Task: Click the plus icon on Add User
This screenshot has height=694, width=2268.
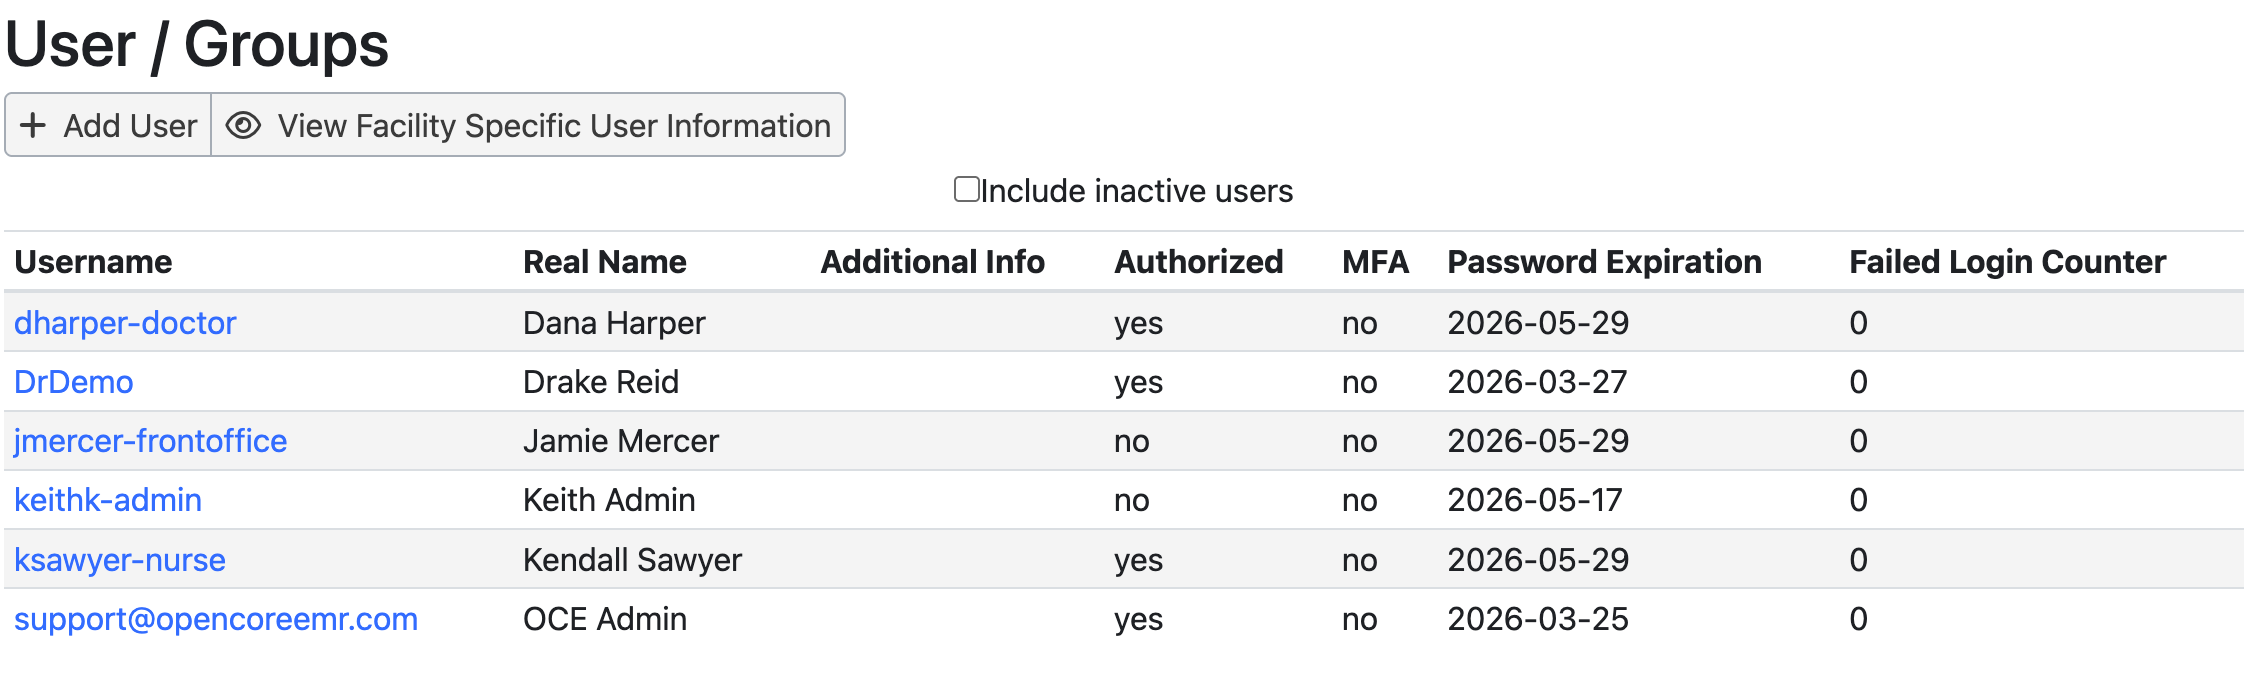Action: 33,126
